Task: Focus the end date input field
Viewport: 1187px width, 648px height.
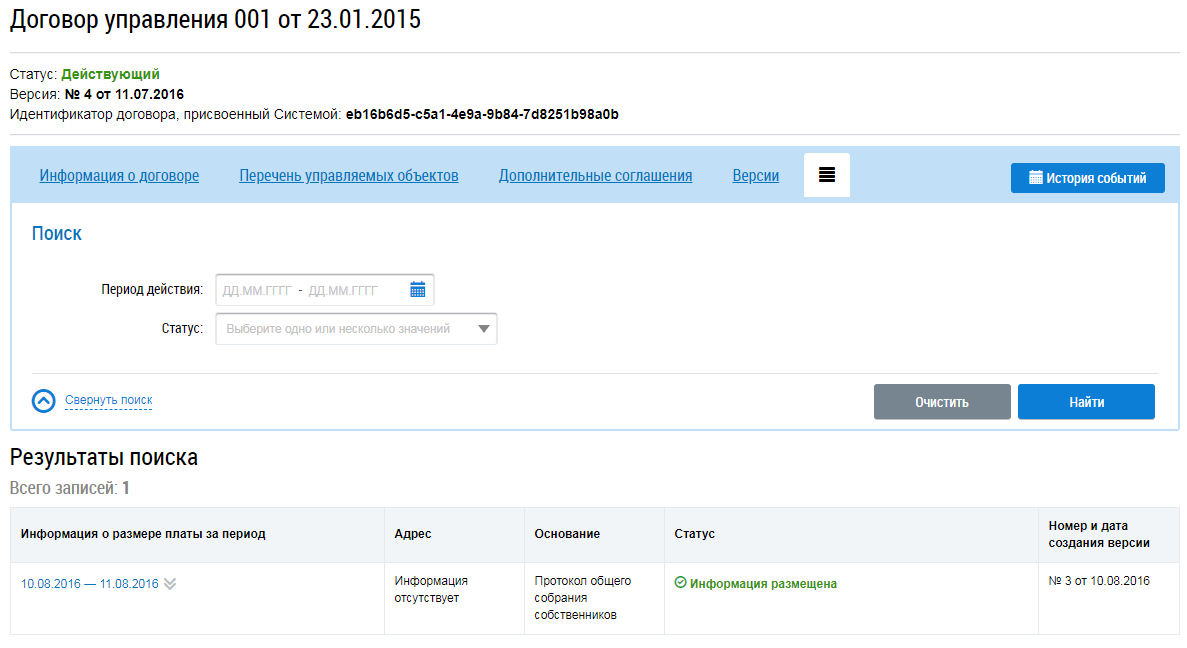Action: tap(343, 291)
